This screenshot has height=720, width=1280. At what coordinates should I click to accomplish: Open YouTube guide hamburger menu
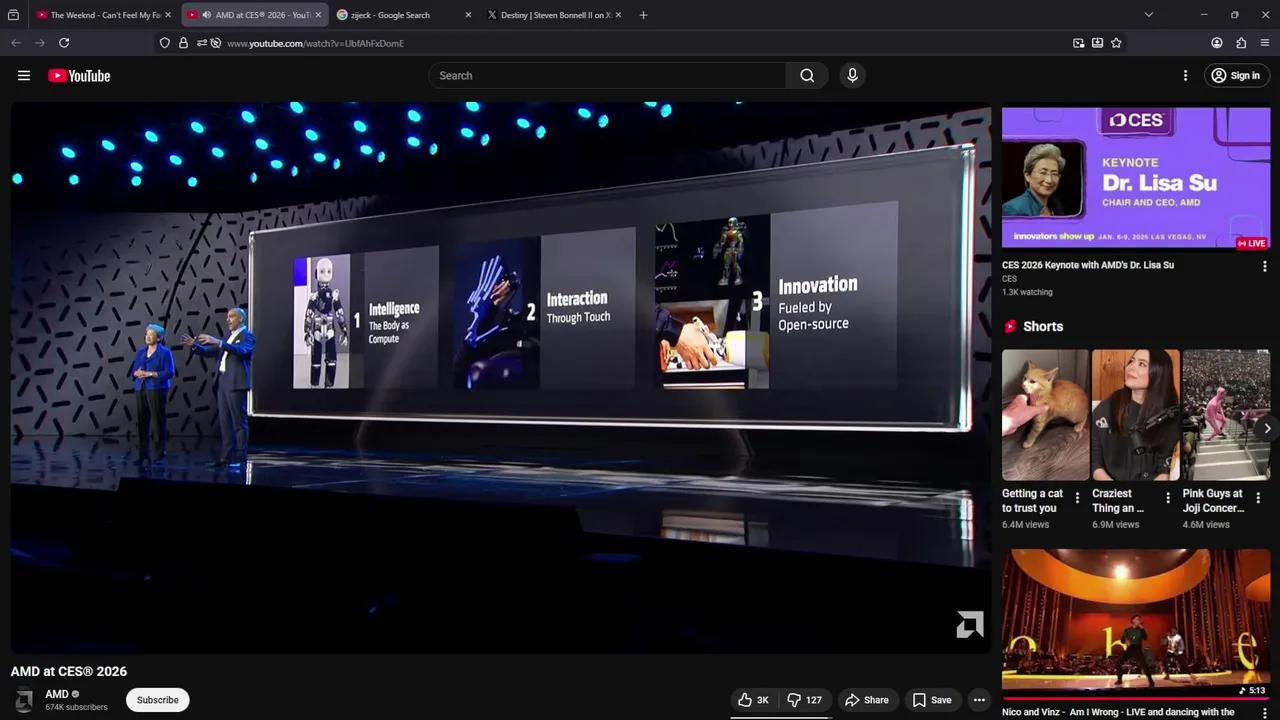click(24, 75)
